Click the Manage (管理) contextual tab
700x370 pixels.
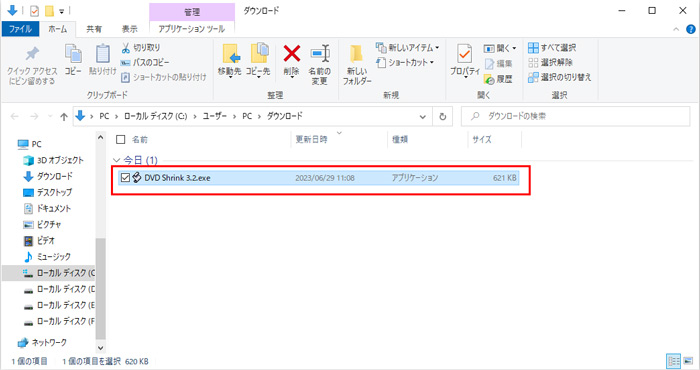tap(192, 12)
